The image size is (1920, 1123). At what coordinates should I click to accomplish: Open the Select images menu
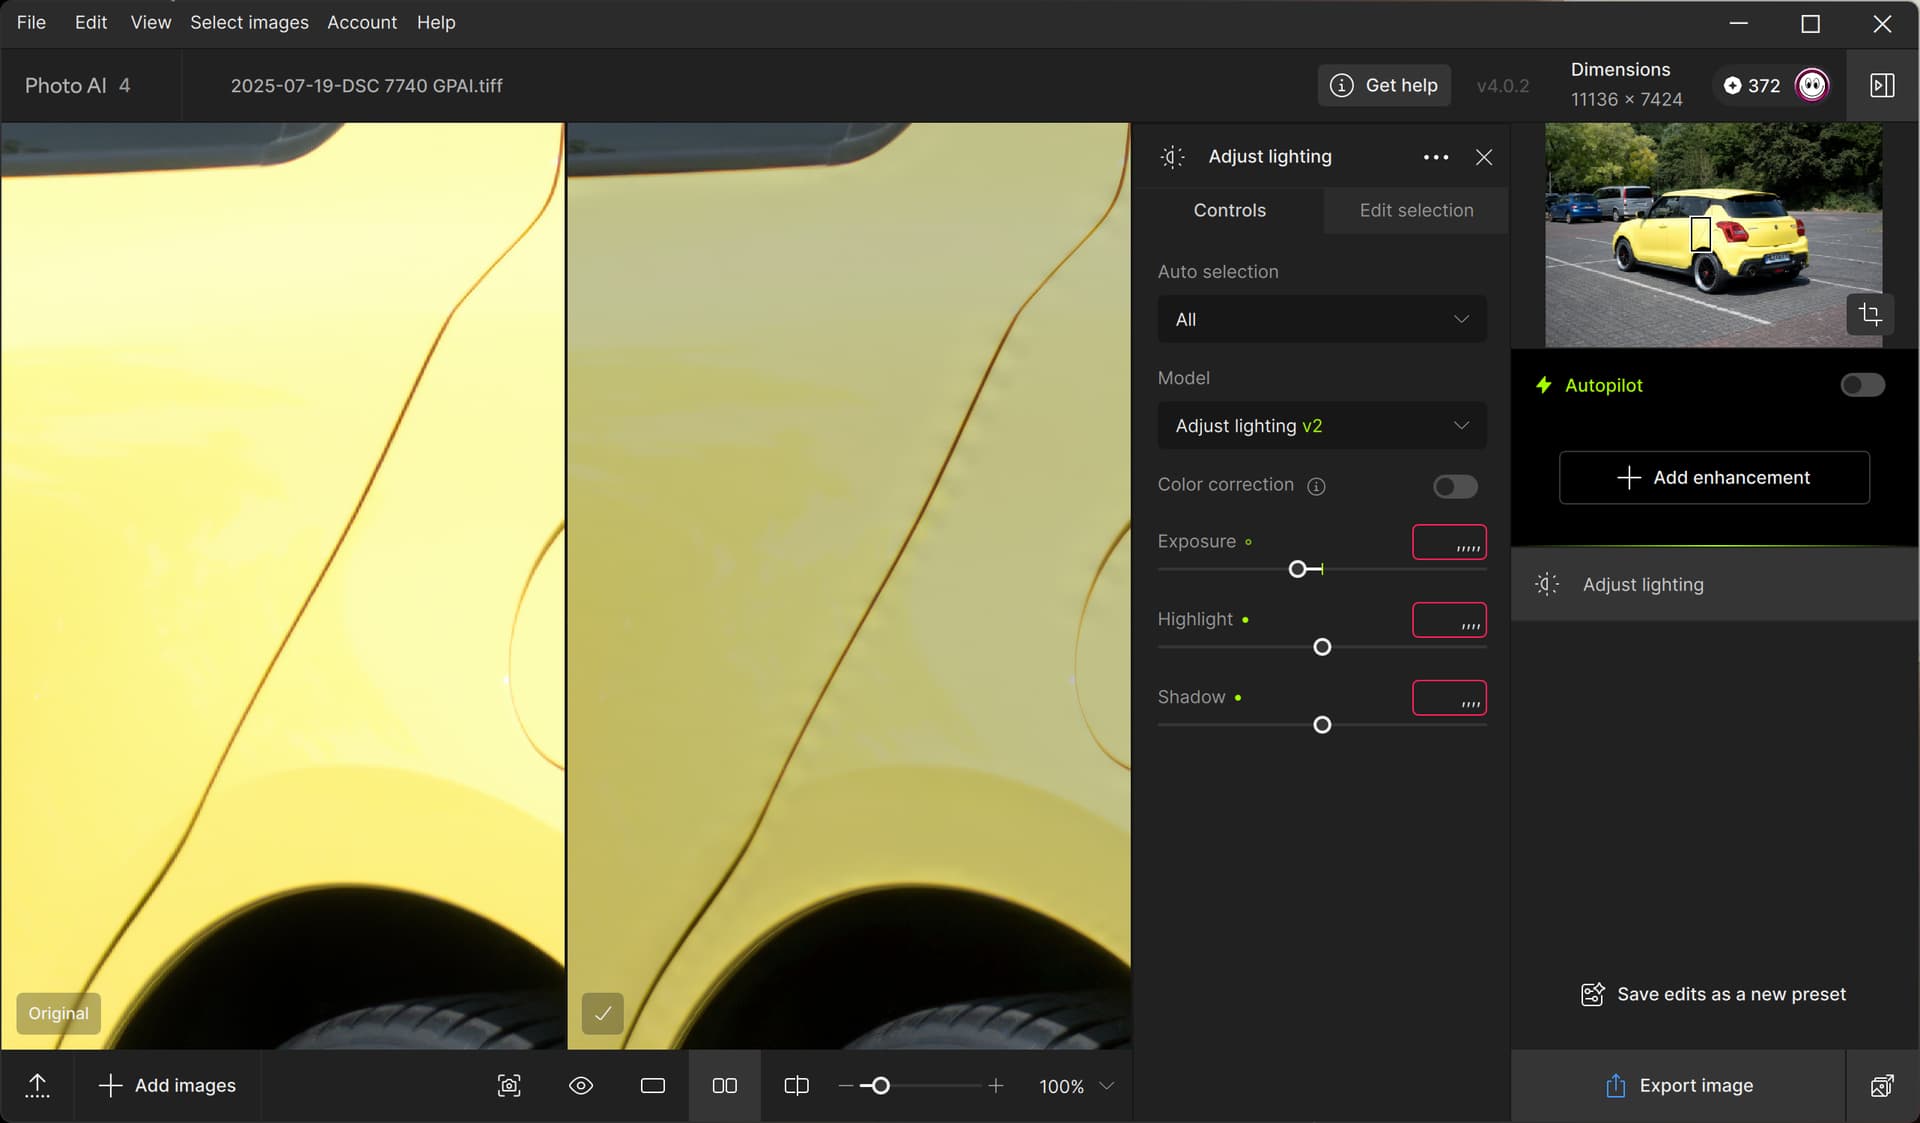[x=249, y=22]
